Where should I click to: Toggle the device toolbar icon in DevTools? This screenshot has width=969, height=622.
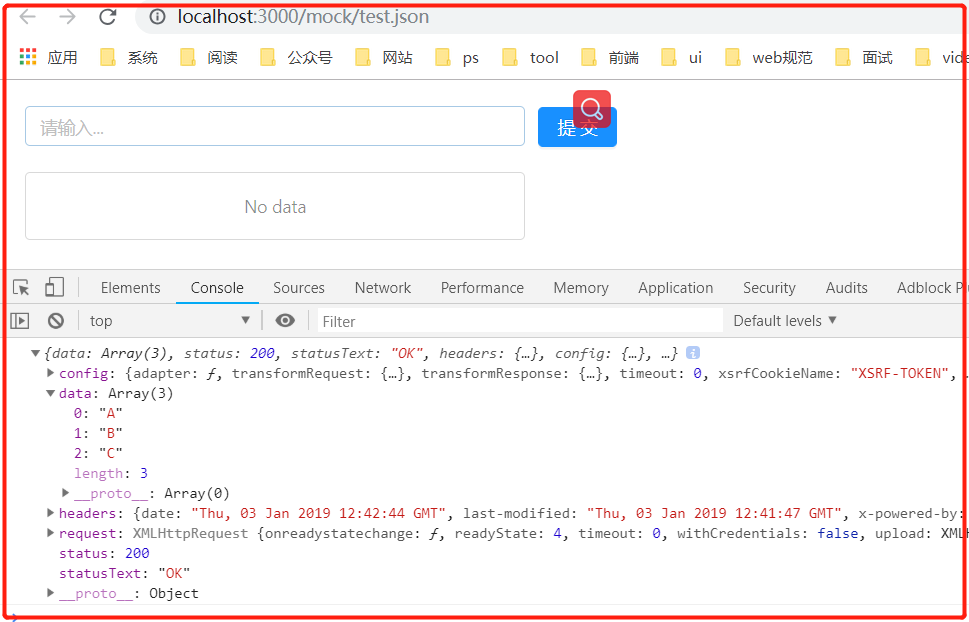54,288
